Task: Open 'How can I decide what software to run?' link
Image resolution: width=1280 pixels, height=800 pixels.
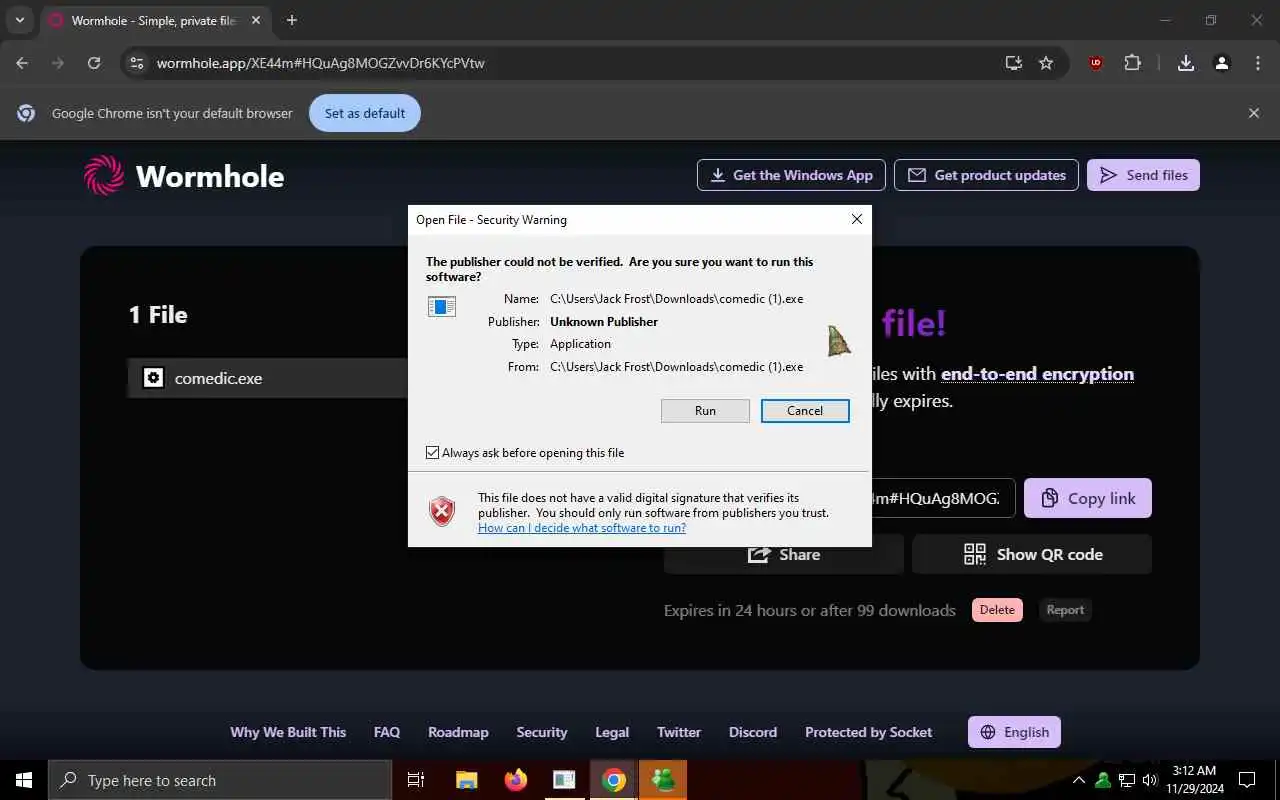Action: (x=582, y=528)
